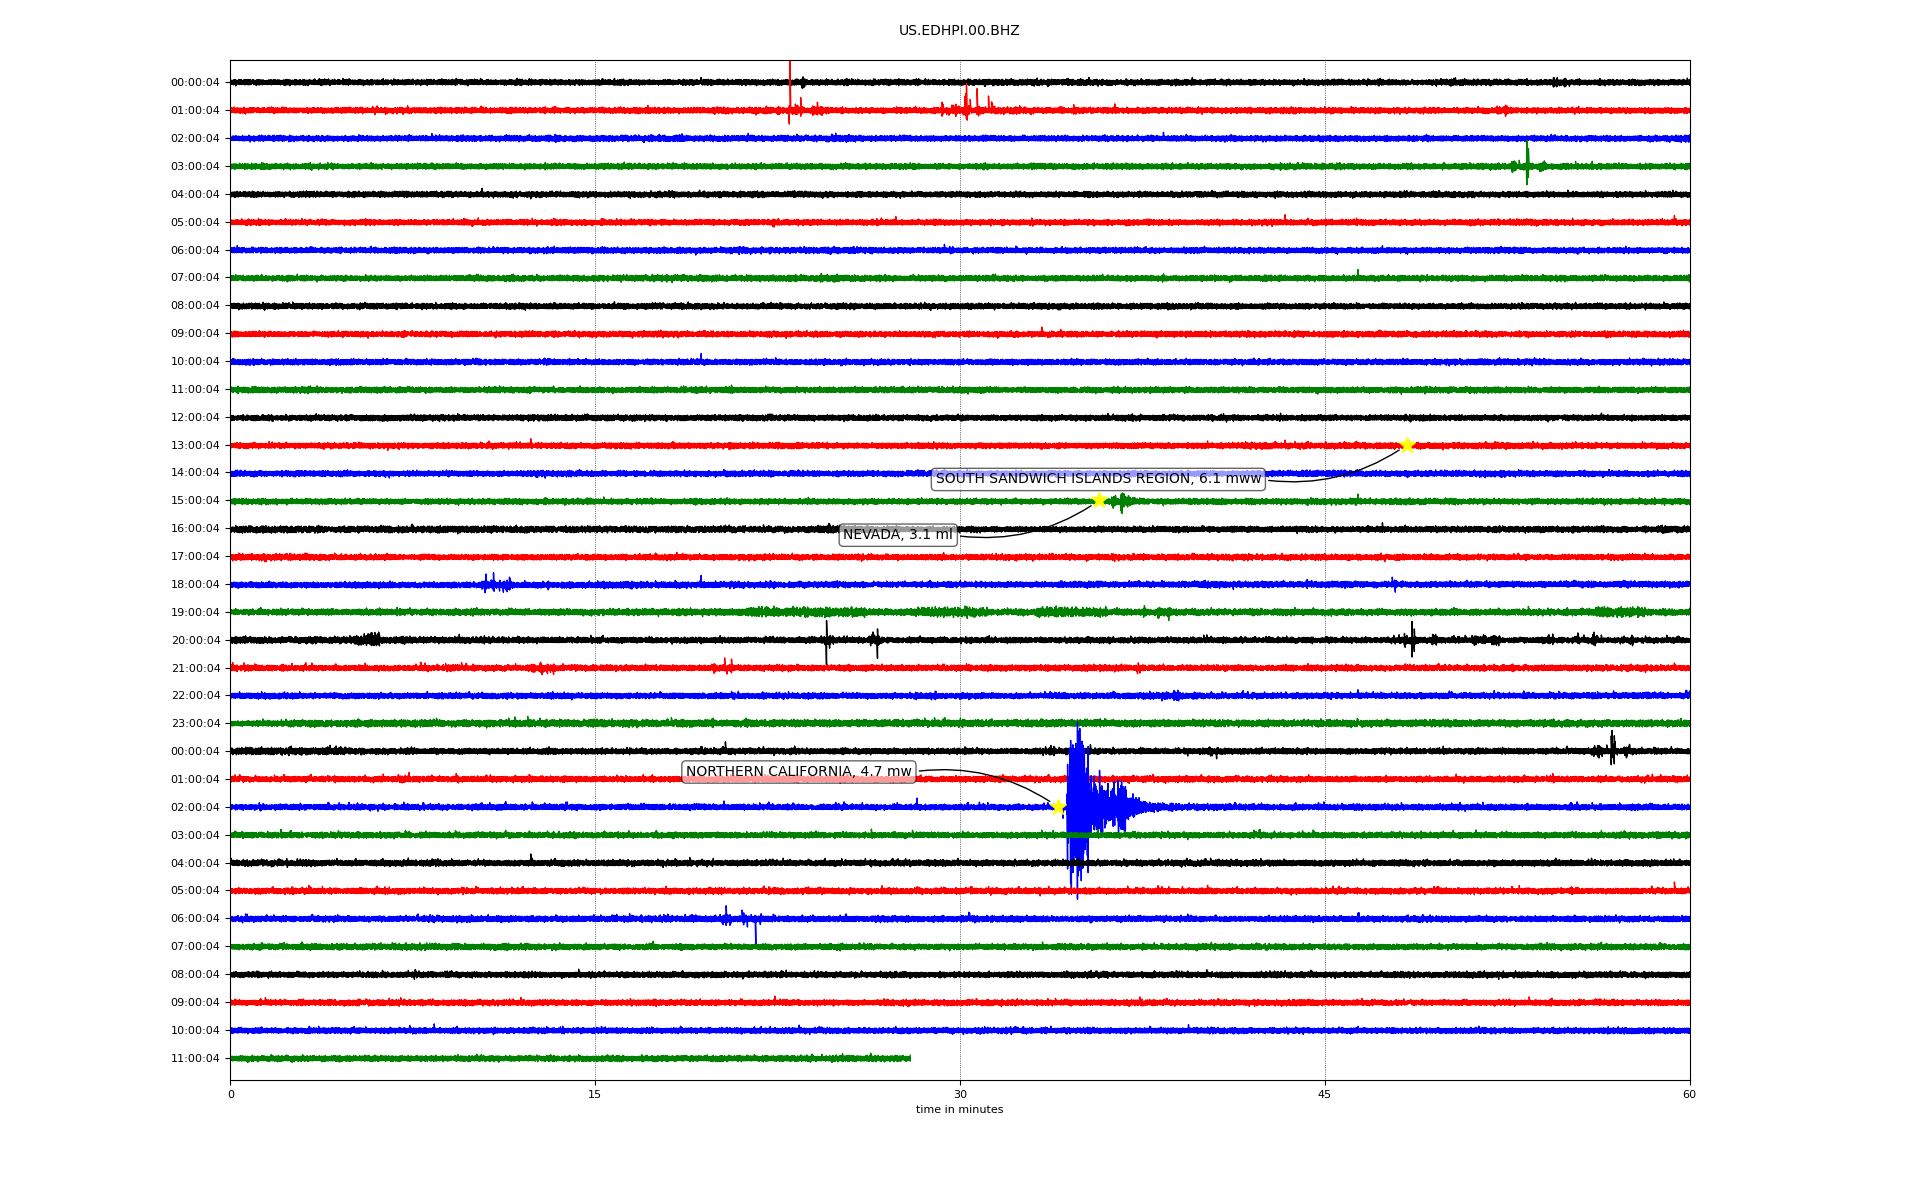1920x1200 pixels.
Task: Click the yellow star on the 15:00:04 trace
Action: pyautogui.click(x=1099, y=500)
